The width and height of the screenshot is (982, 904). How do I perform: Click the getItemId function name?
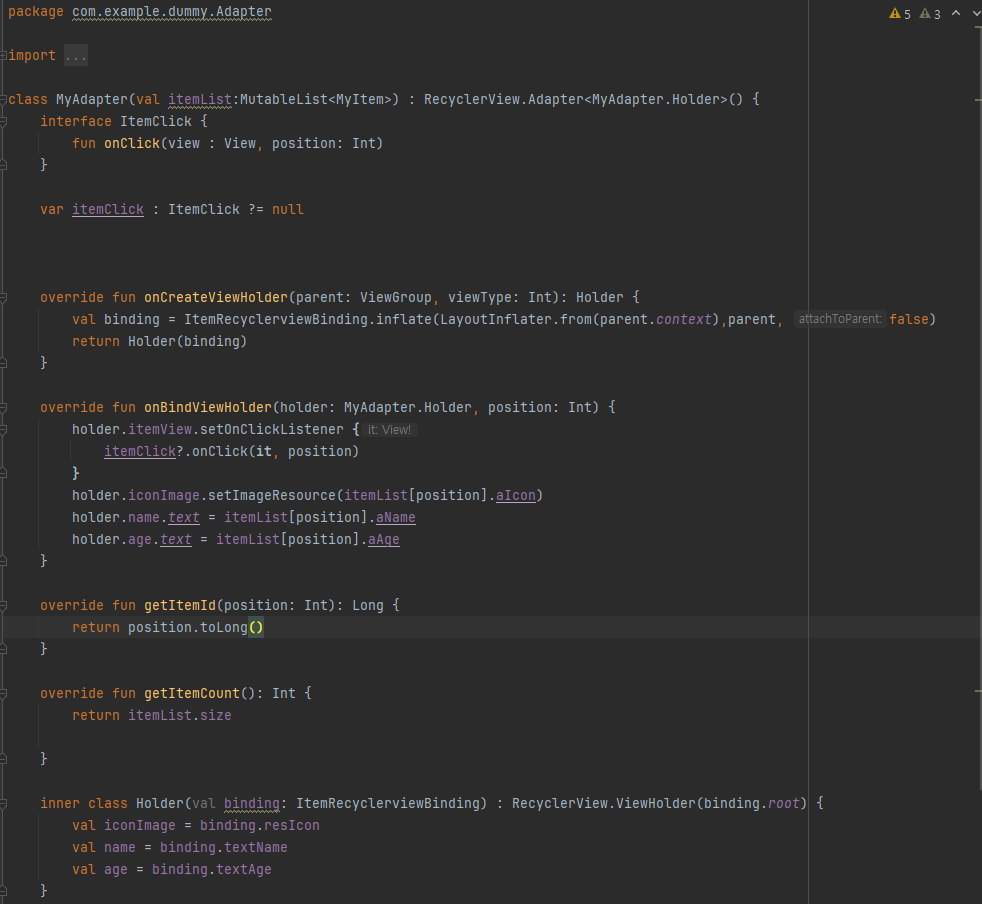(x=180, y=606)
